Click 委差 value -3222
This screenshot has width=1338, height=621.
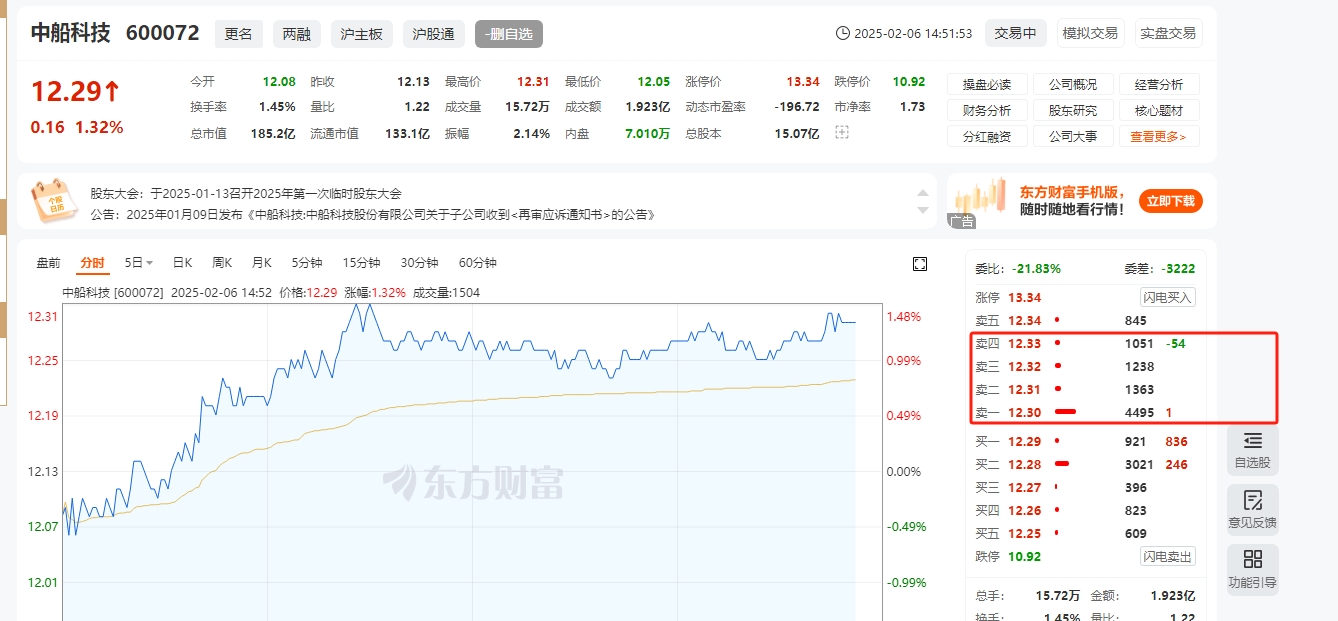[x=1178, y=269]
